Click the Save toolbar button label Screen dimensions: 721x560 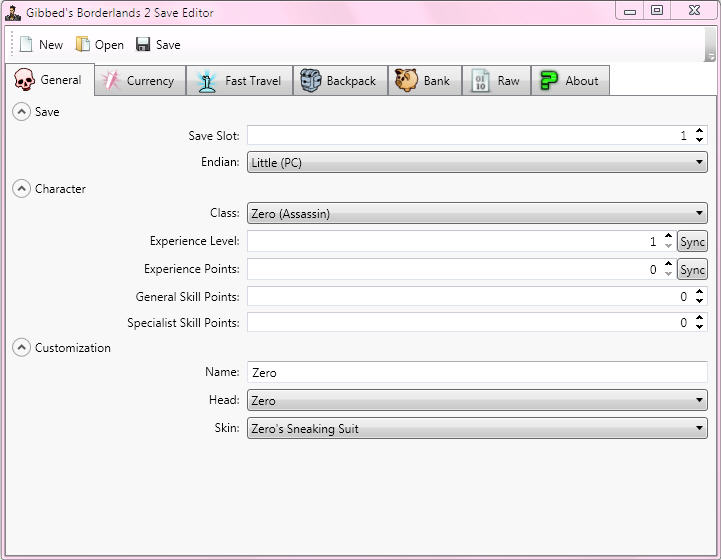(168, 45)
